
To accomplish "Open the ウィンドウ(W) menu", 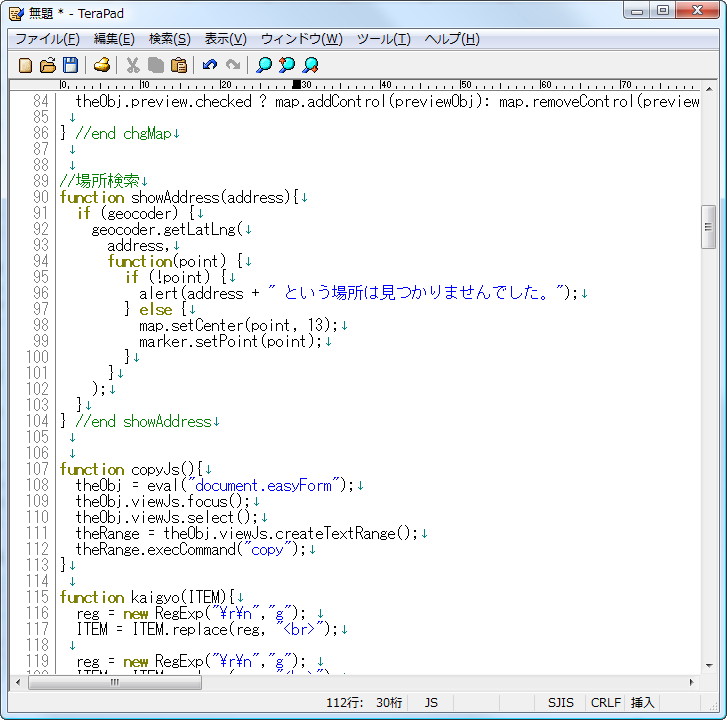I will [x=302, y=39].
